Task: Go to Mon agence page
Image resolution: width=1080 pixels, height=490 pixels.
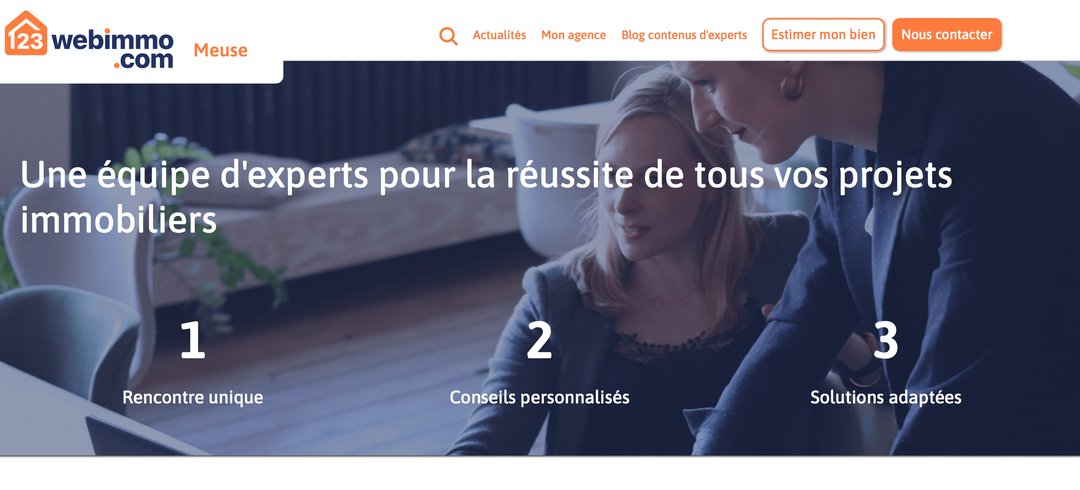Action: point(574,35)
